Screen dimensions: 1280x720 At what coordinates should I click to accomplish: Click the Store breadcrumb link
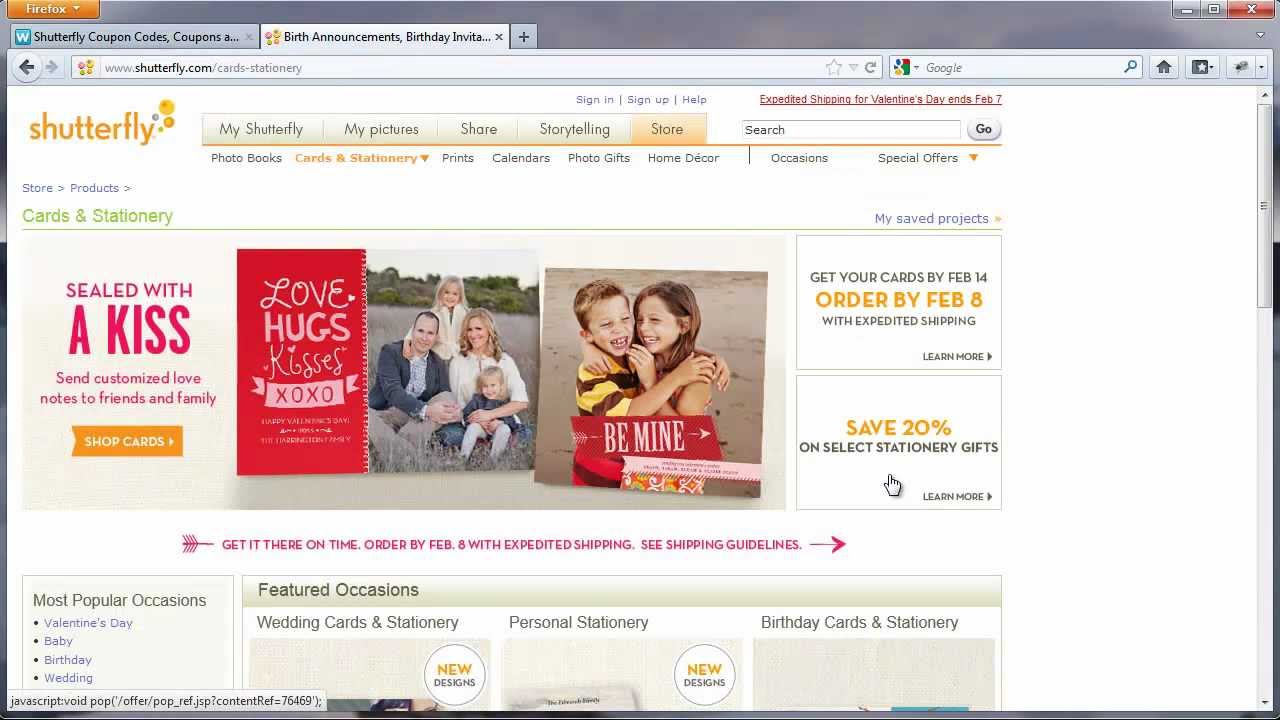click(x=37, y=188)
